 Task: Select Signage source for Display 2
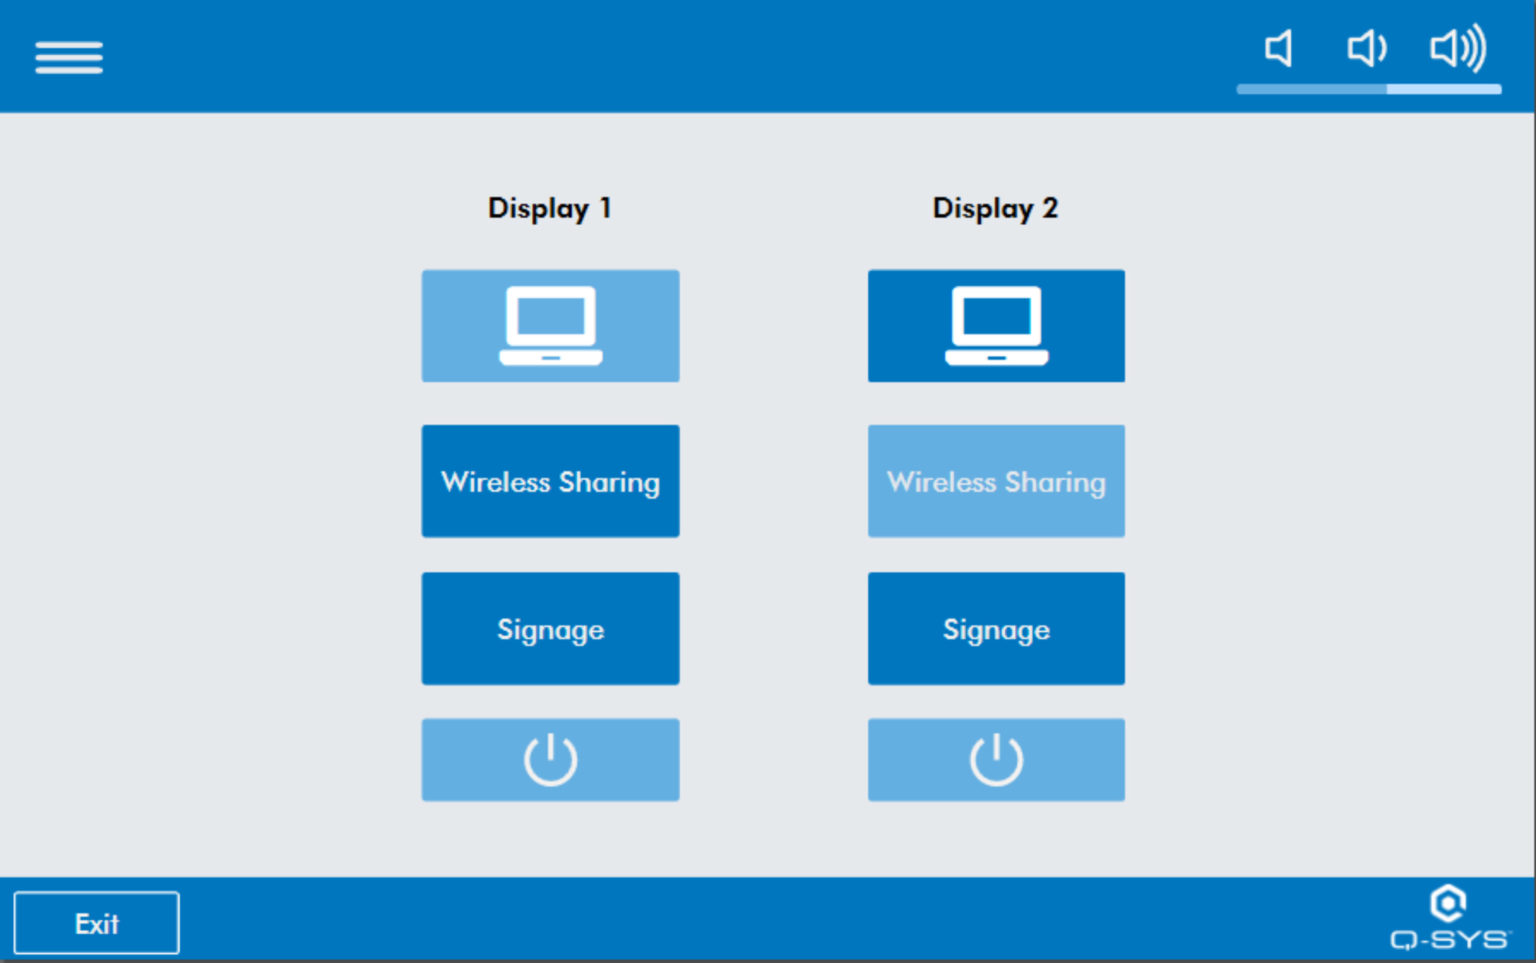pos(996,629)
